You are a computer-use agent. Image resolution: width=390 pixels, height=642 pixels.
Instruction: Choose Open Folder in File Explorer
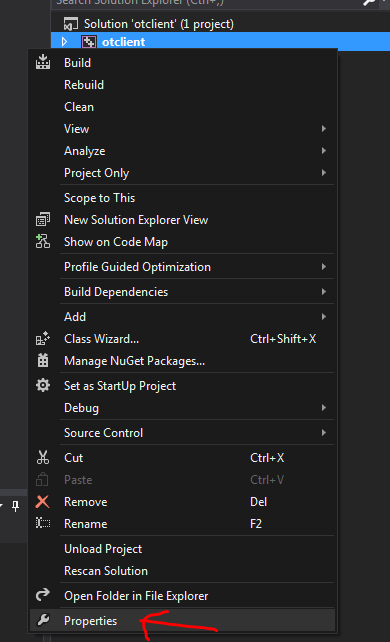(183, 596)
